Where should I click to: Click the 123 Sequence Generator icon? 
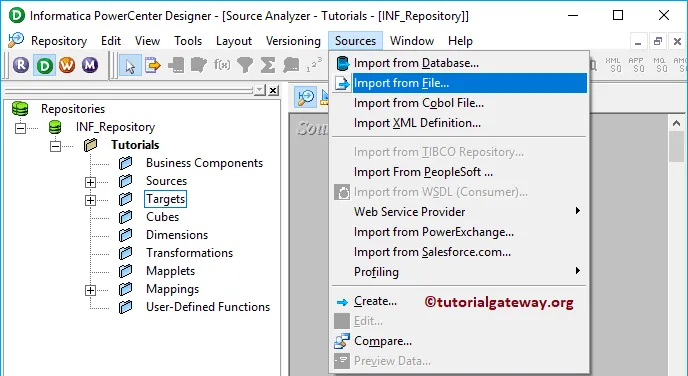314,65
